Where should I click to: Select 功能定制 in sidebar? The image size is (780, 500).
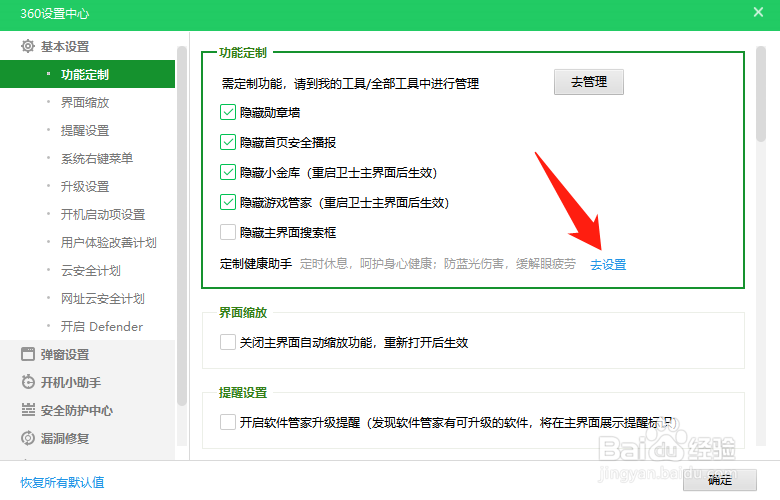click(x=88, y=74)
